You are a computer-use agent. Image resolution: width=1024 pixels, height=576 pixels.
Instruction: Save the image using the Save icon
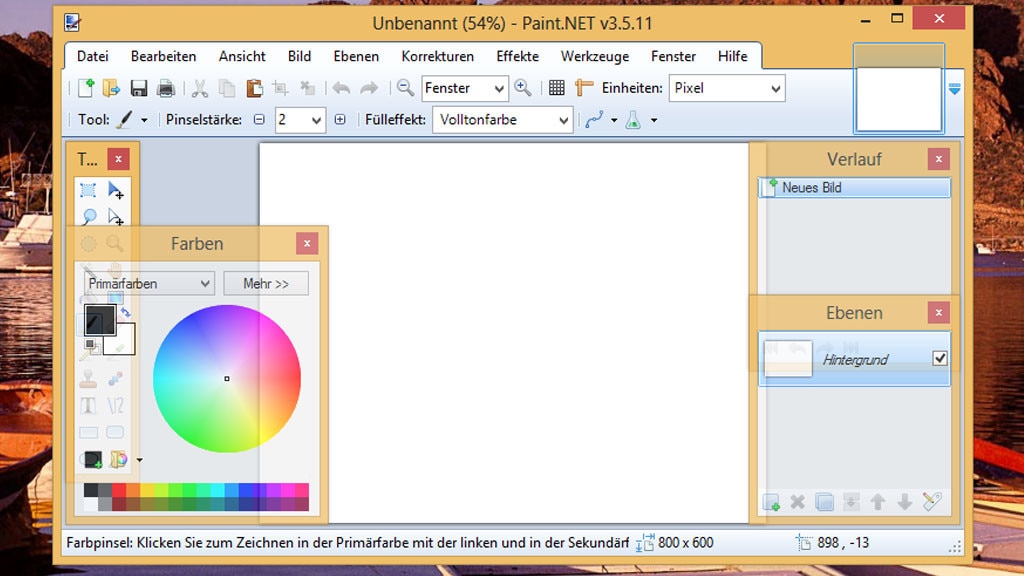click(139, 88)
